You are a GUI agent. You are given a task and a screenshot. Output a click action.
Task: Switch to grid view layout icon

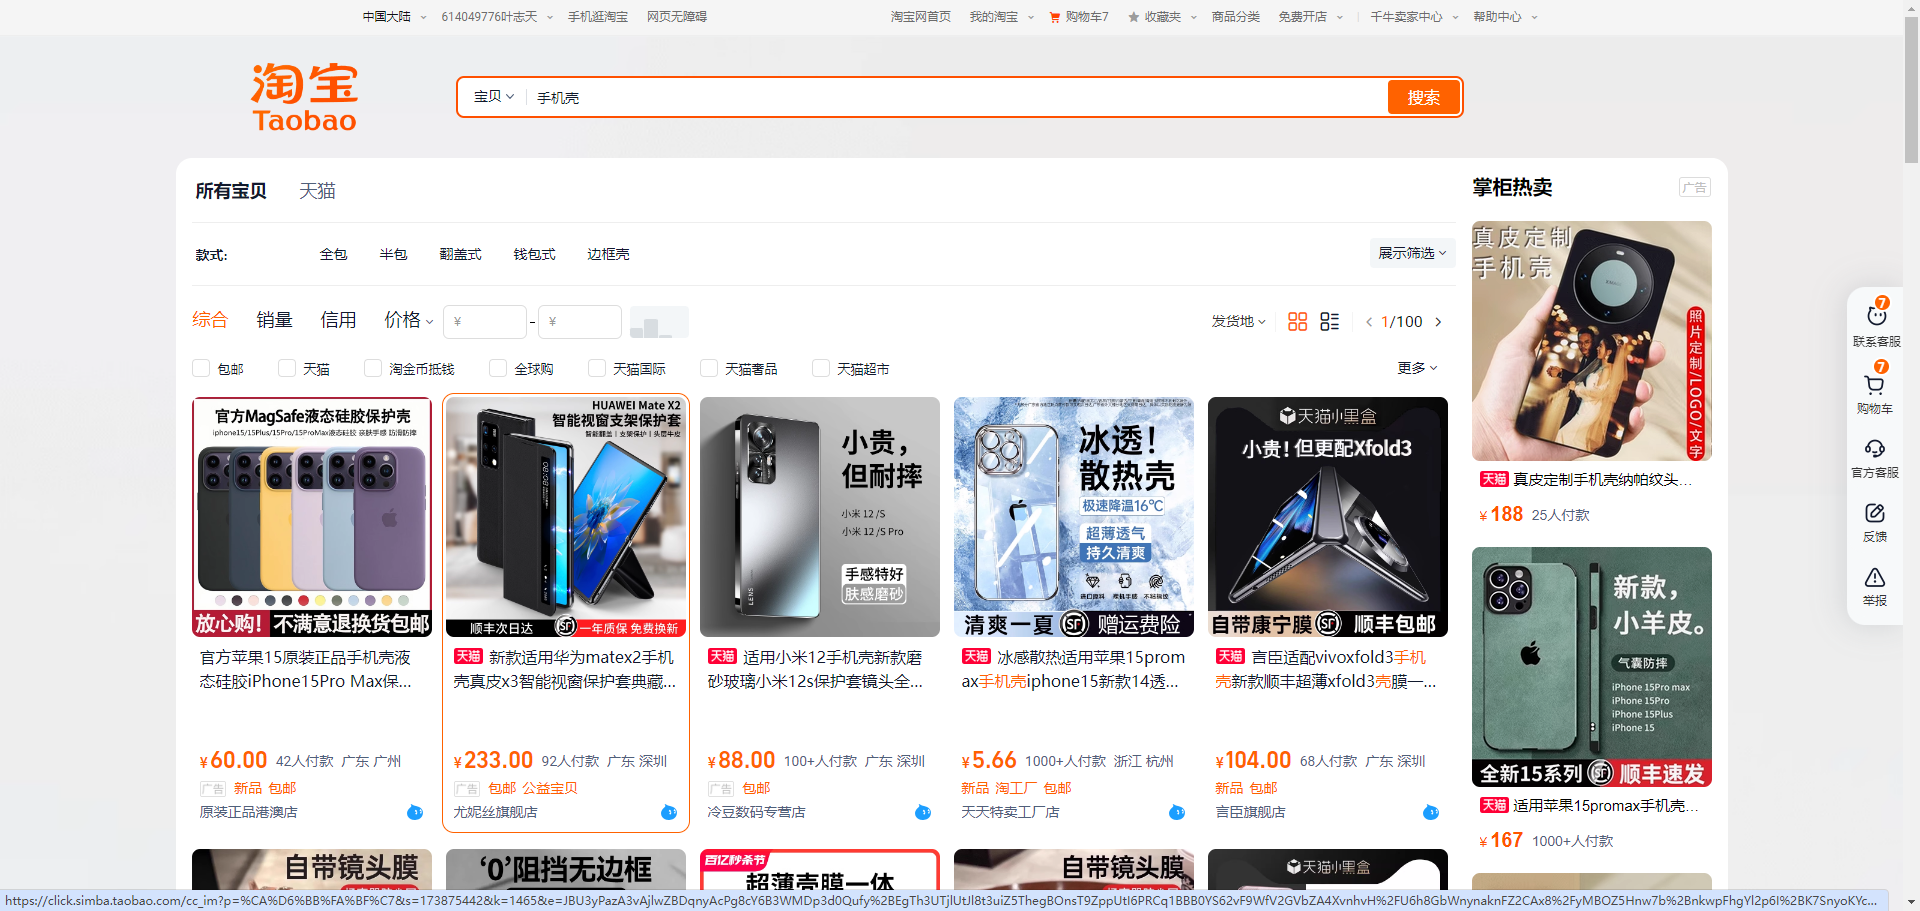[x=1297, y=321]
